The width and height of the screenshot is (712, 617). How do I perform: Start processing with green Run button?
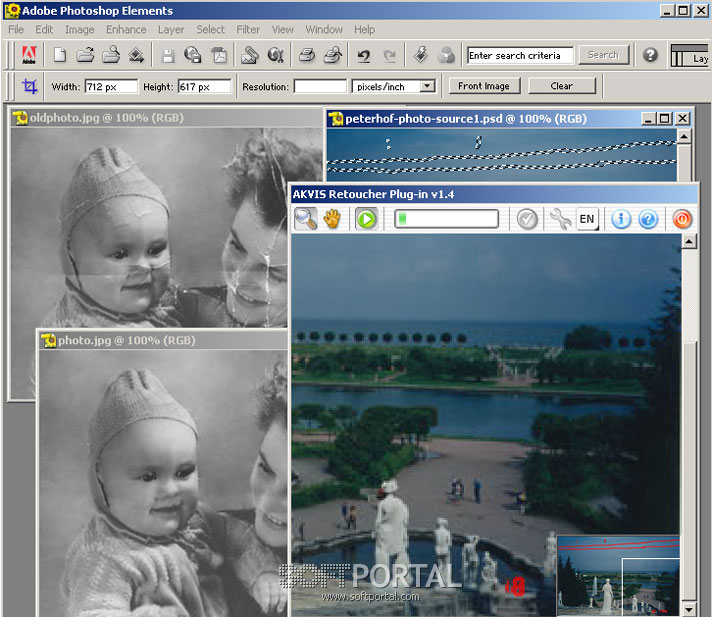pos(366,219)
